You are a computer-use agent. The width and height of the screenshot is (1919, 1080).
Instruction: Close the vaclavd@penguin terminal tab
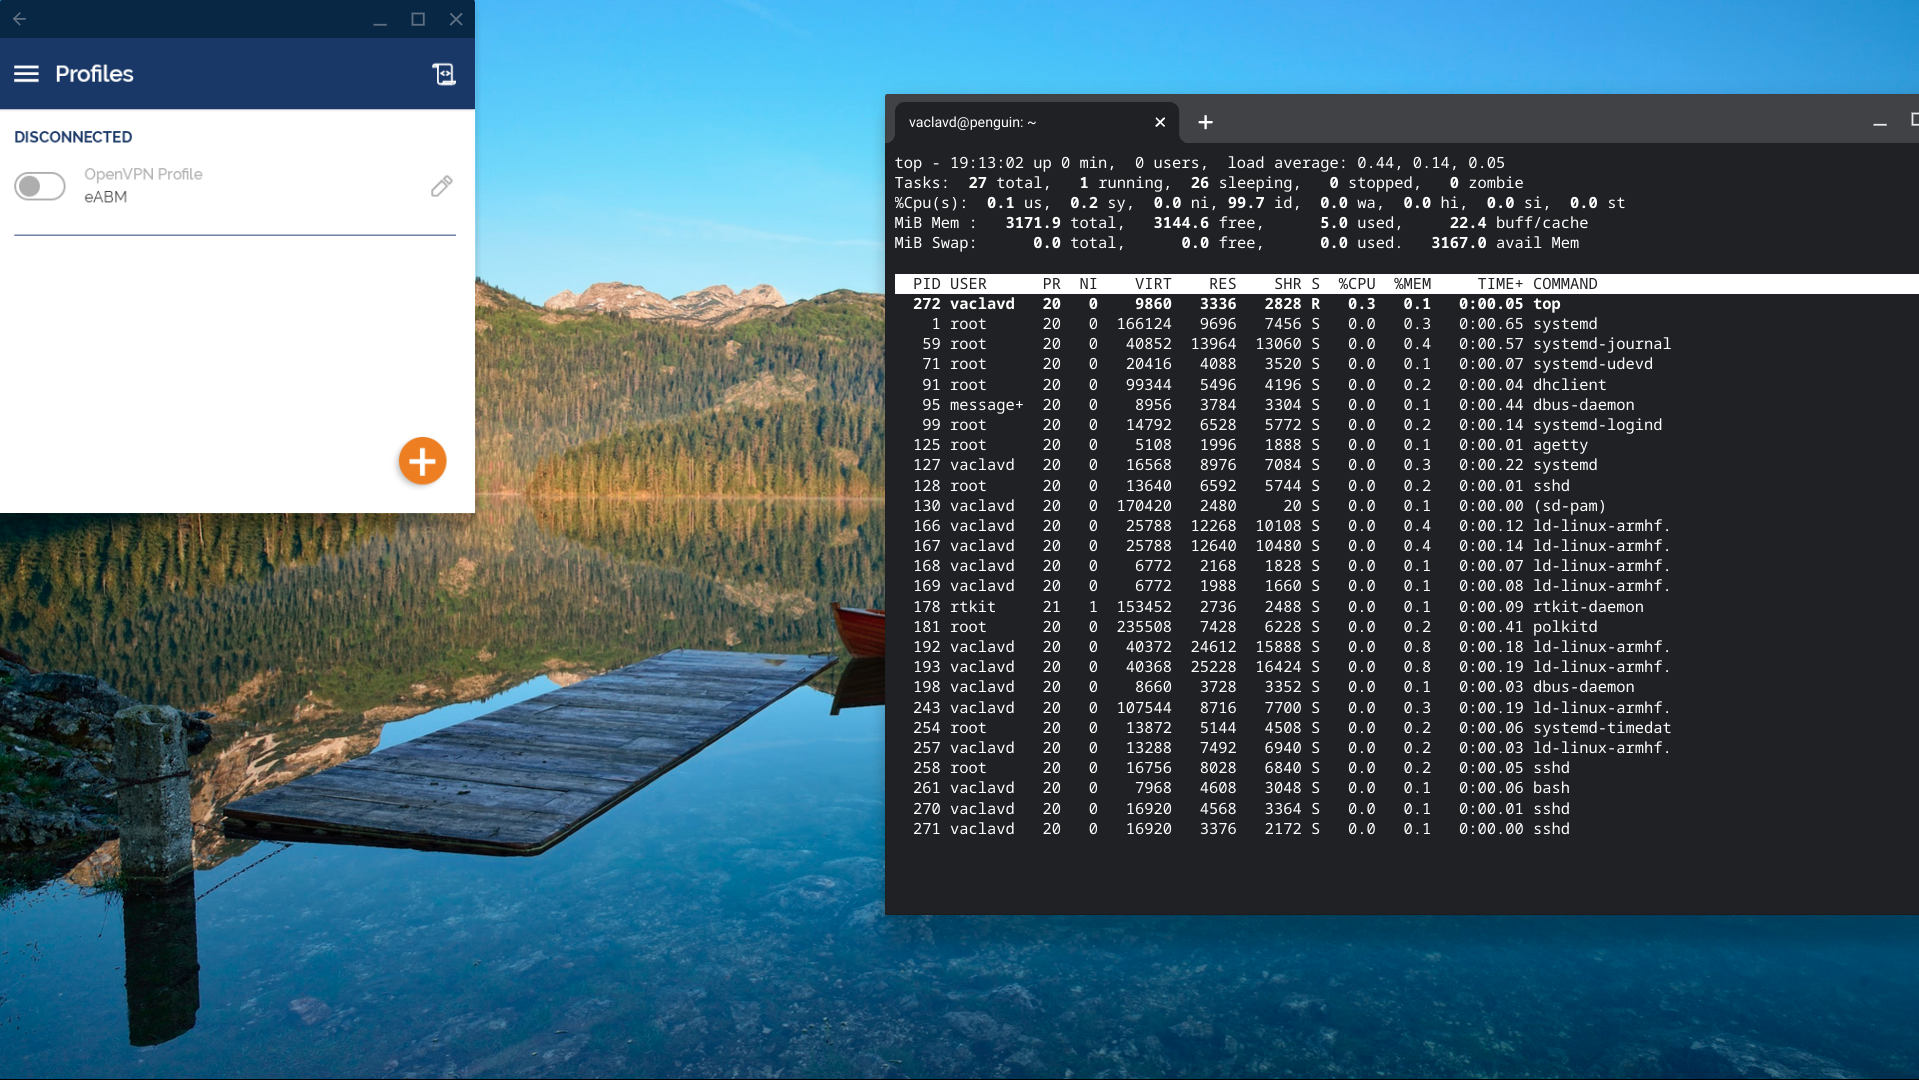click(x=1160, y=122)
